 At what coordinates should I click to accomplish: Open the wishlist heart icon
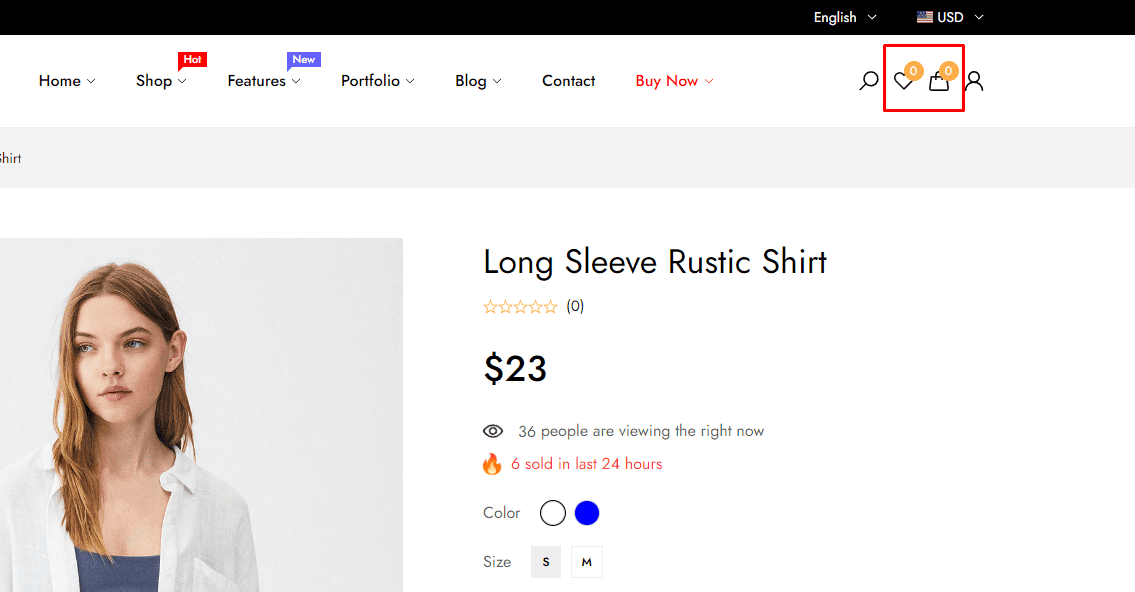pyautogui.click(x=903, y=82)
